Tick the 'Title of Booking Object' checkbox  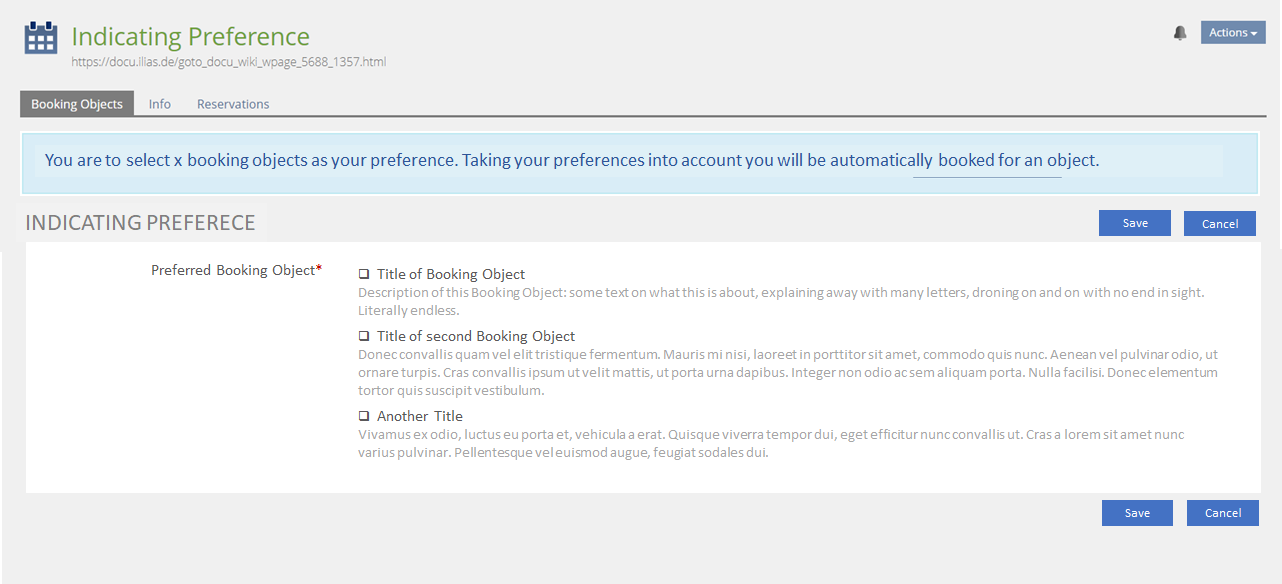(364, 274)
